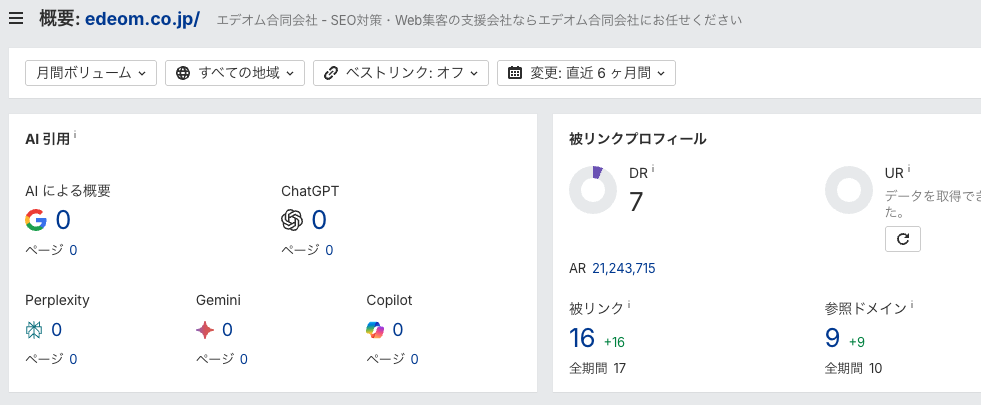This screenshot has height=405, width=981.
Task: Click the globe icon in region filter
Action: (183, 73)
